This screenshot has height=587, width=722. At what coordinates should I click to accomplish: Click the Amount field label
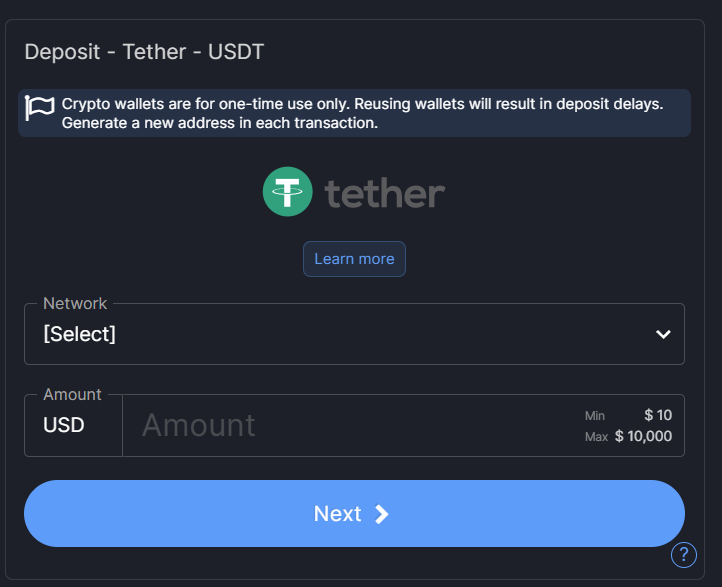[72, 394]
